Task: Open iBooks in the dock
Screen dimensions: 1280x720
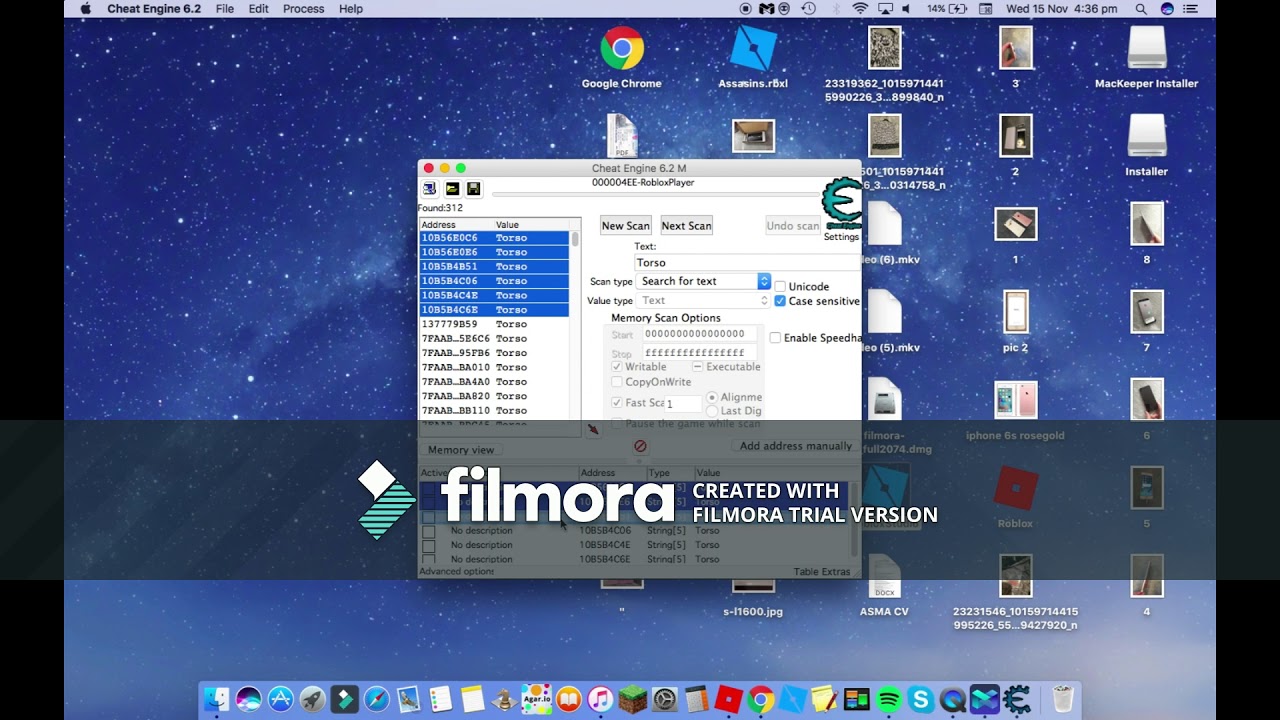Action: 568,699
